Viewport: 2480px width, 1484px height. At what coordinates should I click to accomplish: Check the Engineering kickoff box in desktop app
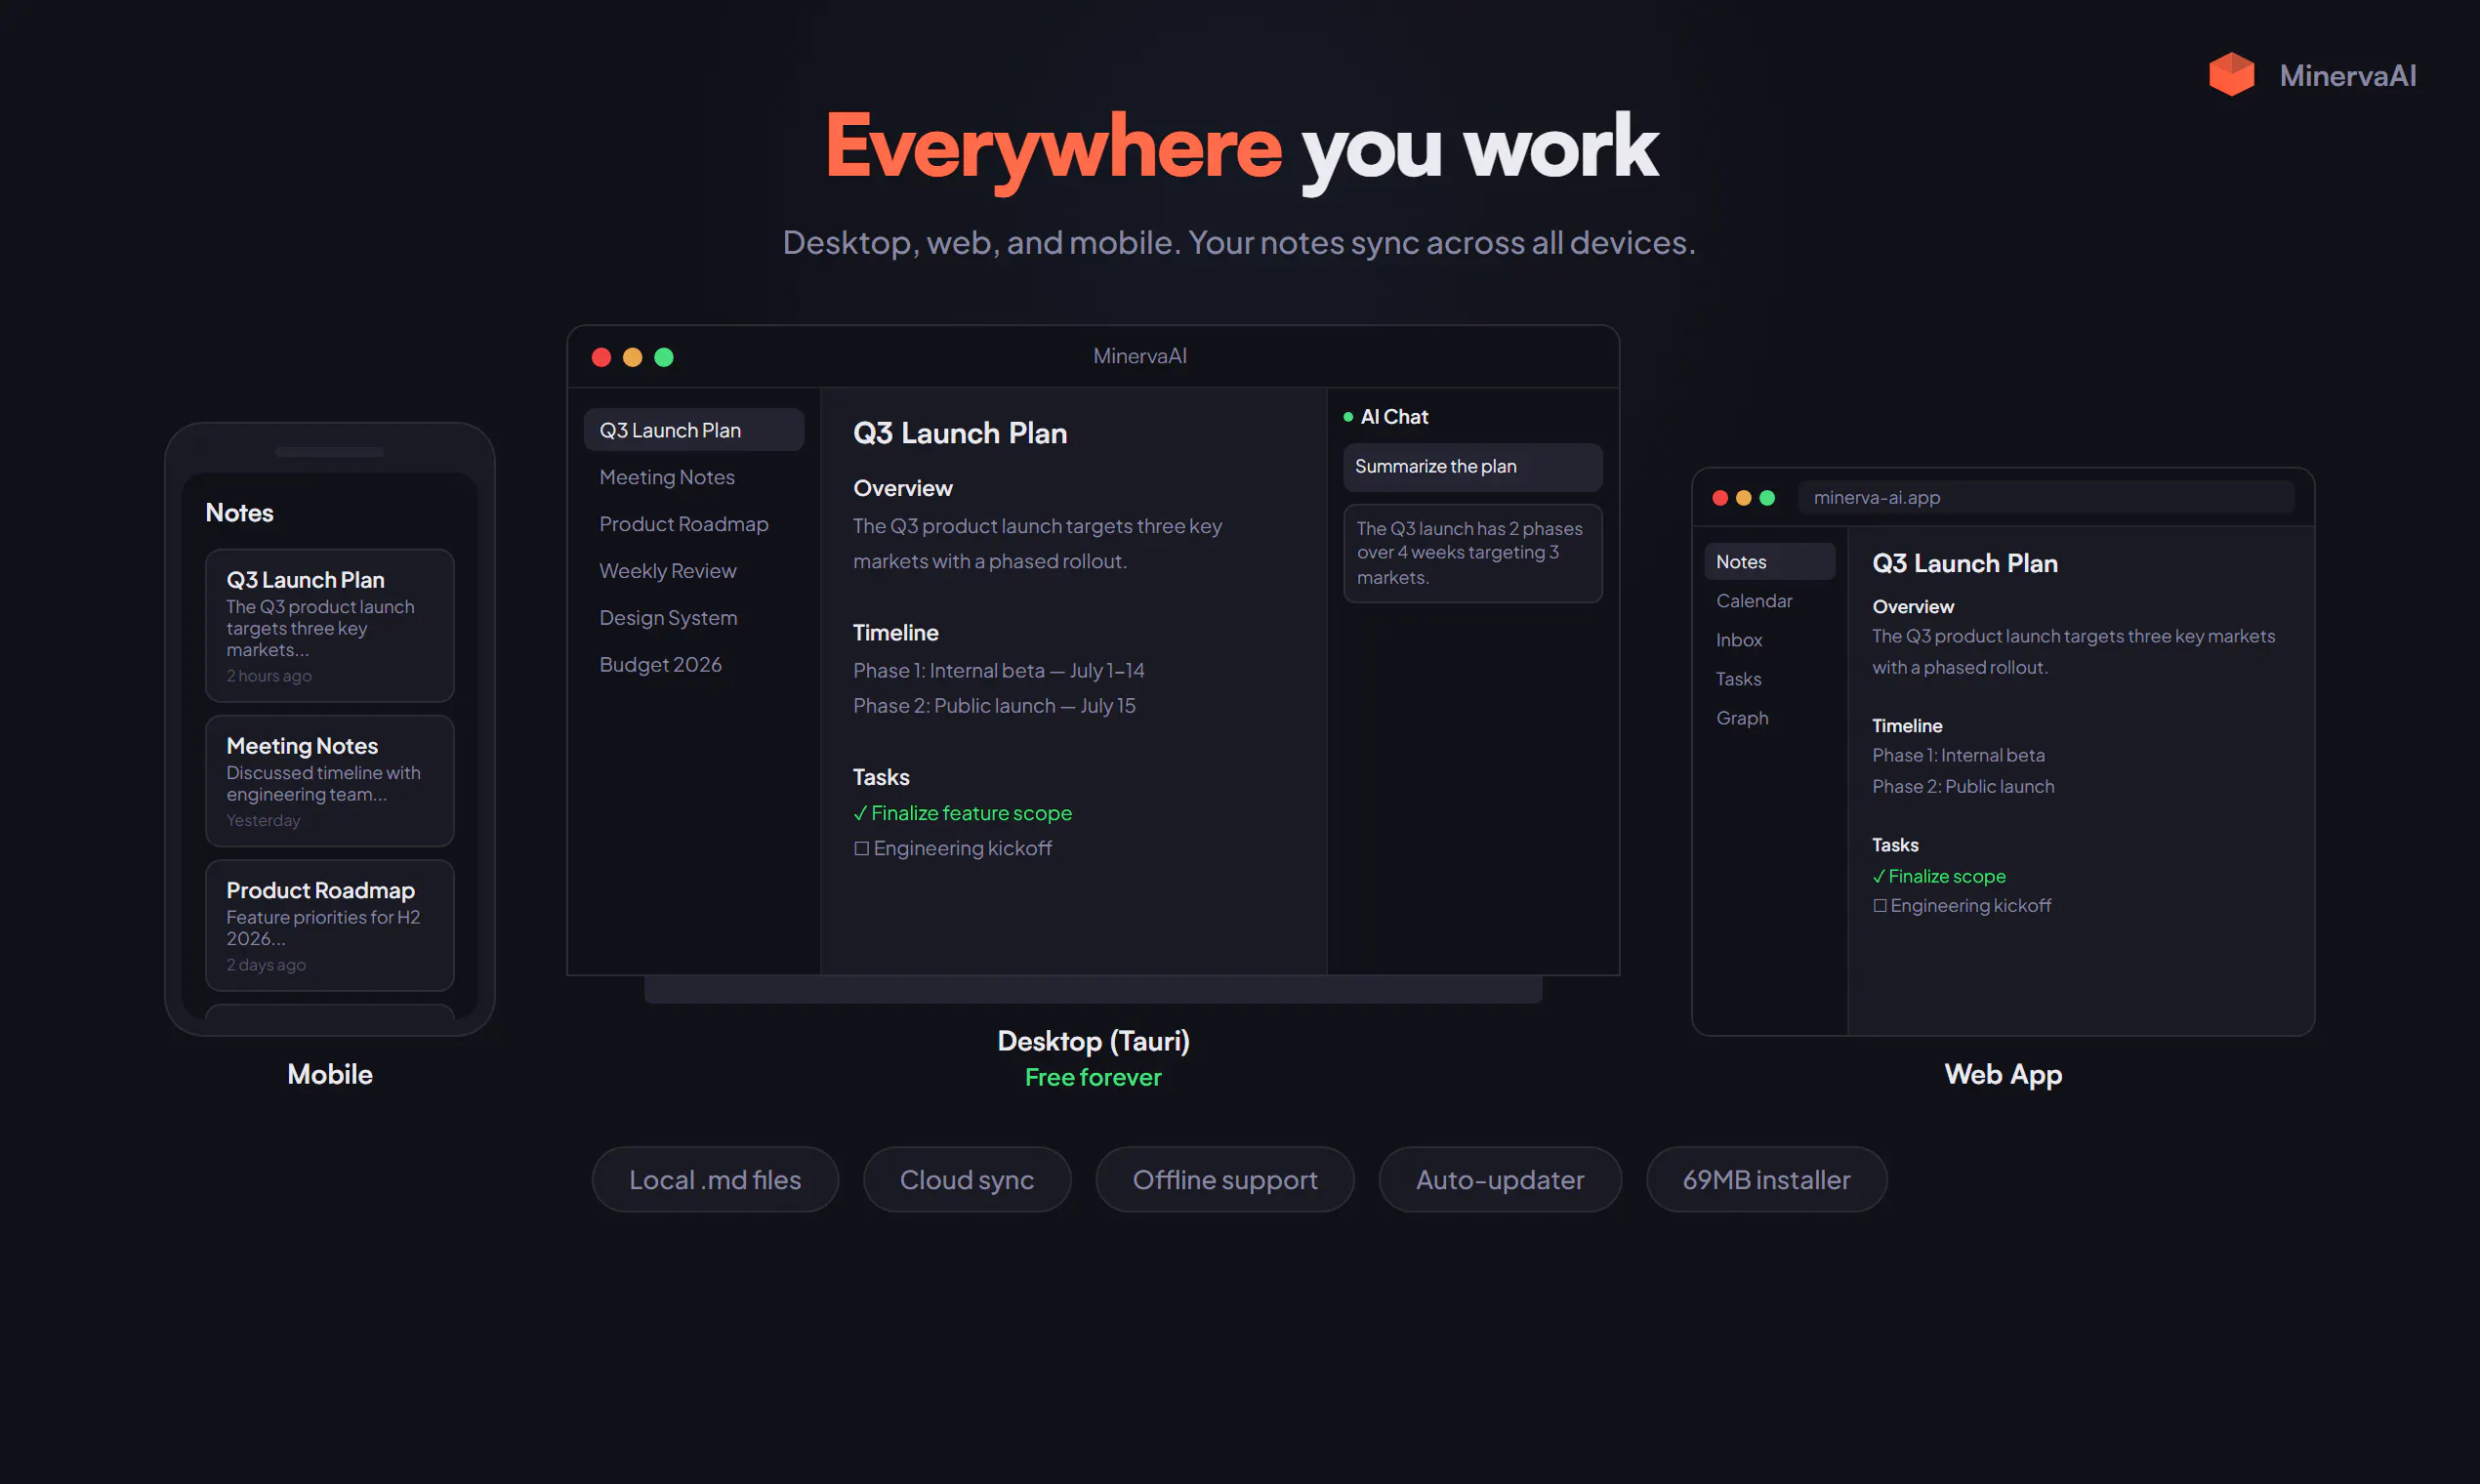(861, 848)
